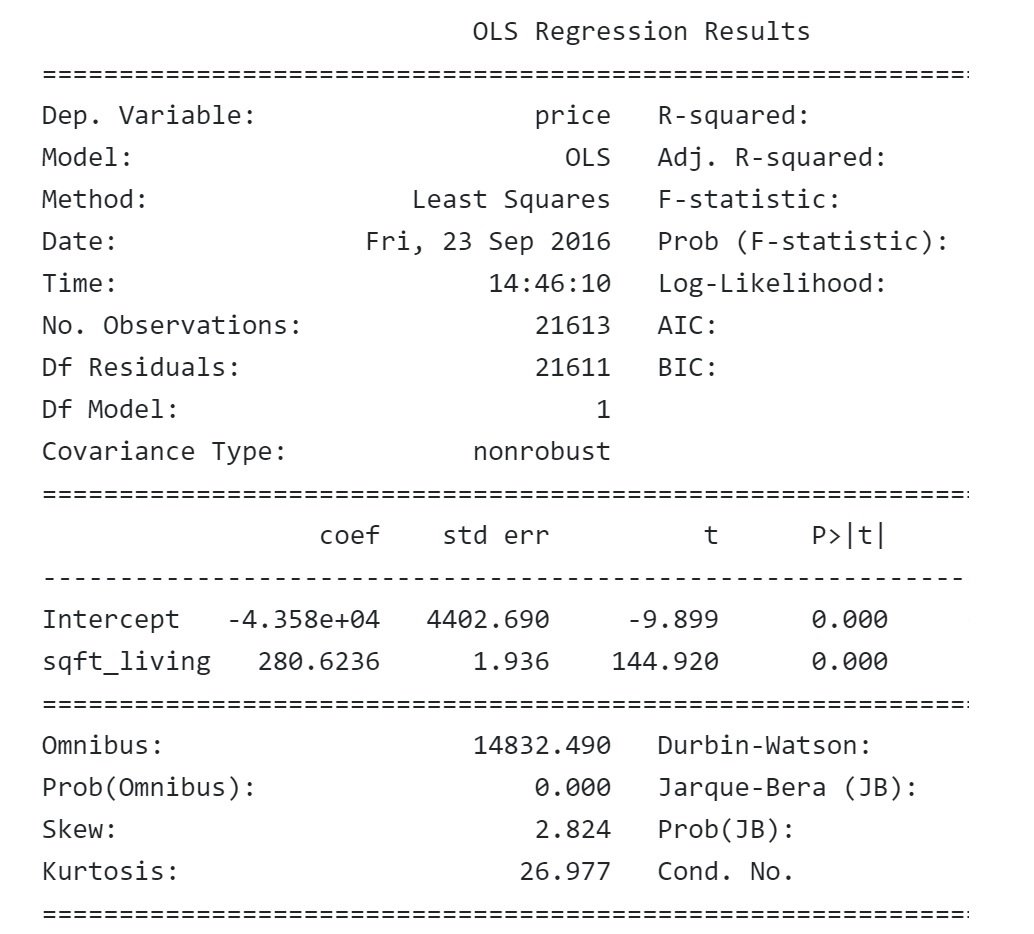The image size is (1034, 934).
Task: Click the No. Observations value 21613
Action: [x=572, y=326]
